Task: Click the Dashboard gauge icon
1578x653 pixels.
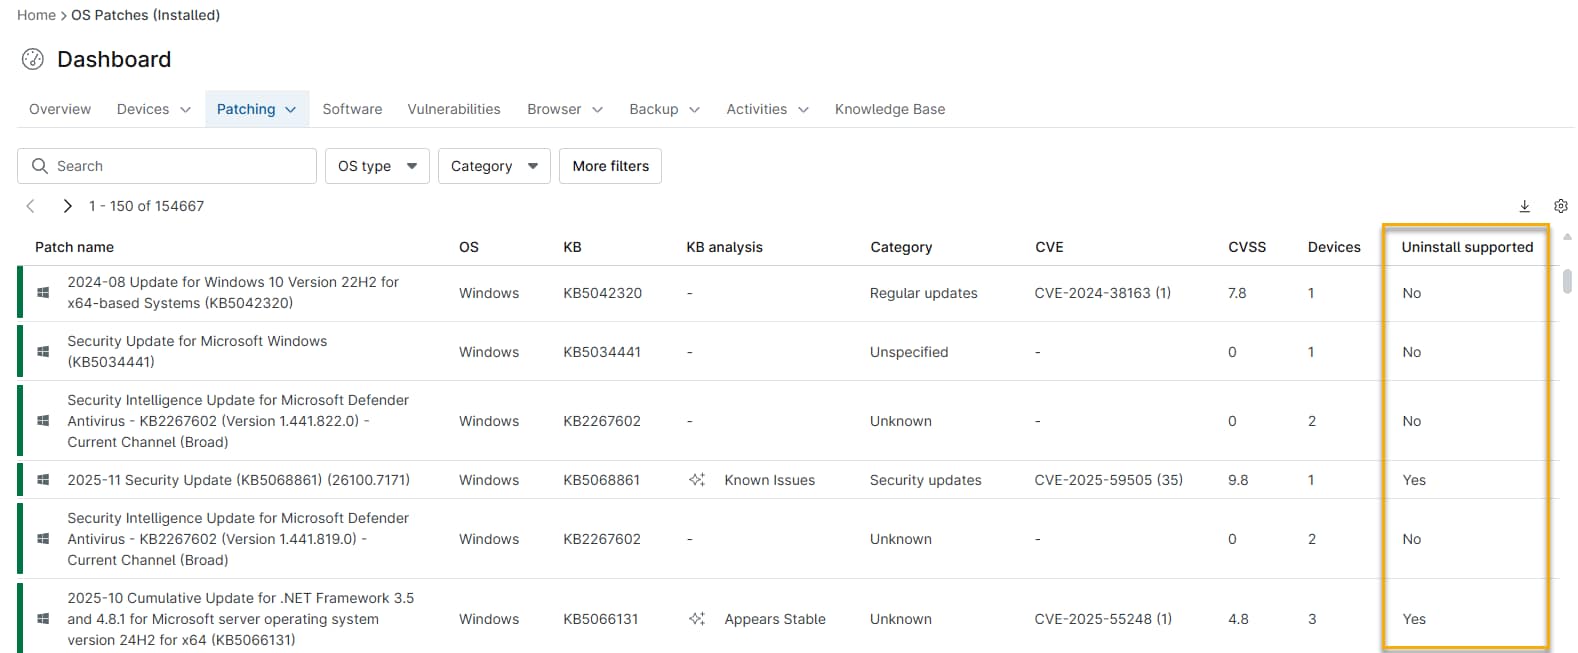Action: tap(33, 60)
